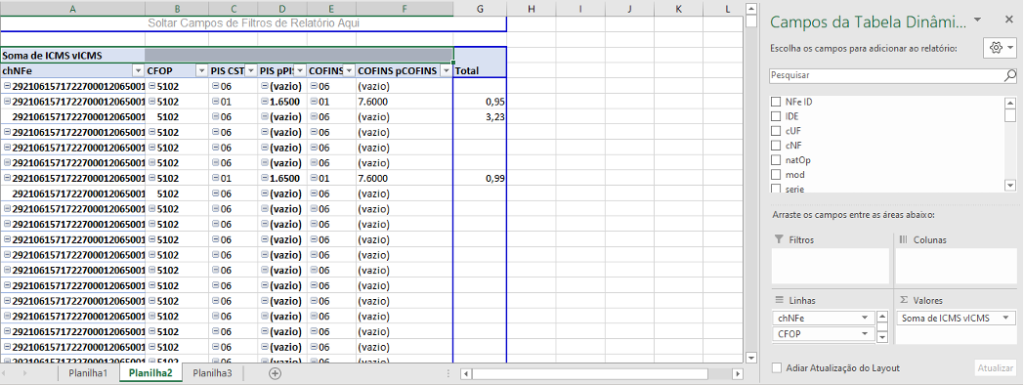Open the COFINS column E filter dropdown
The width and height of the screenshot is (1024, 385).
click(349, 70)
